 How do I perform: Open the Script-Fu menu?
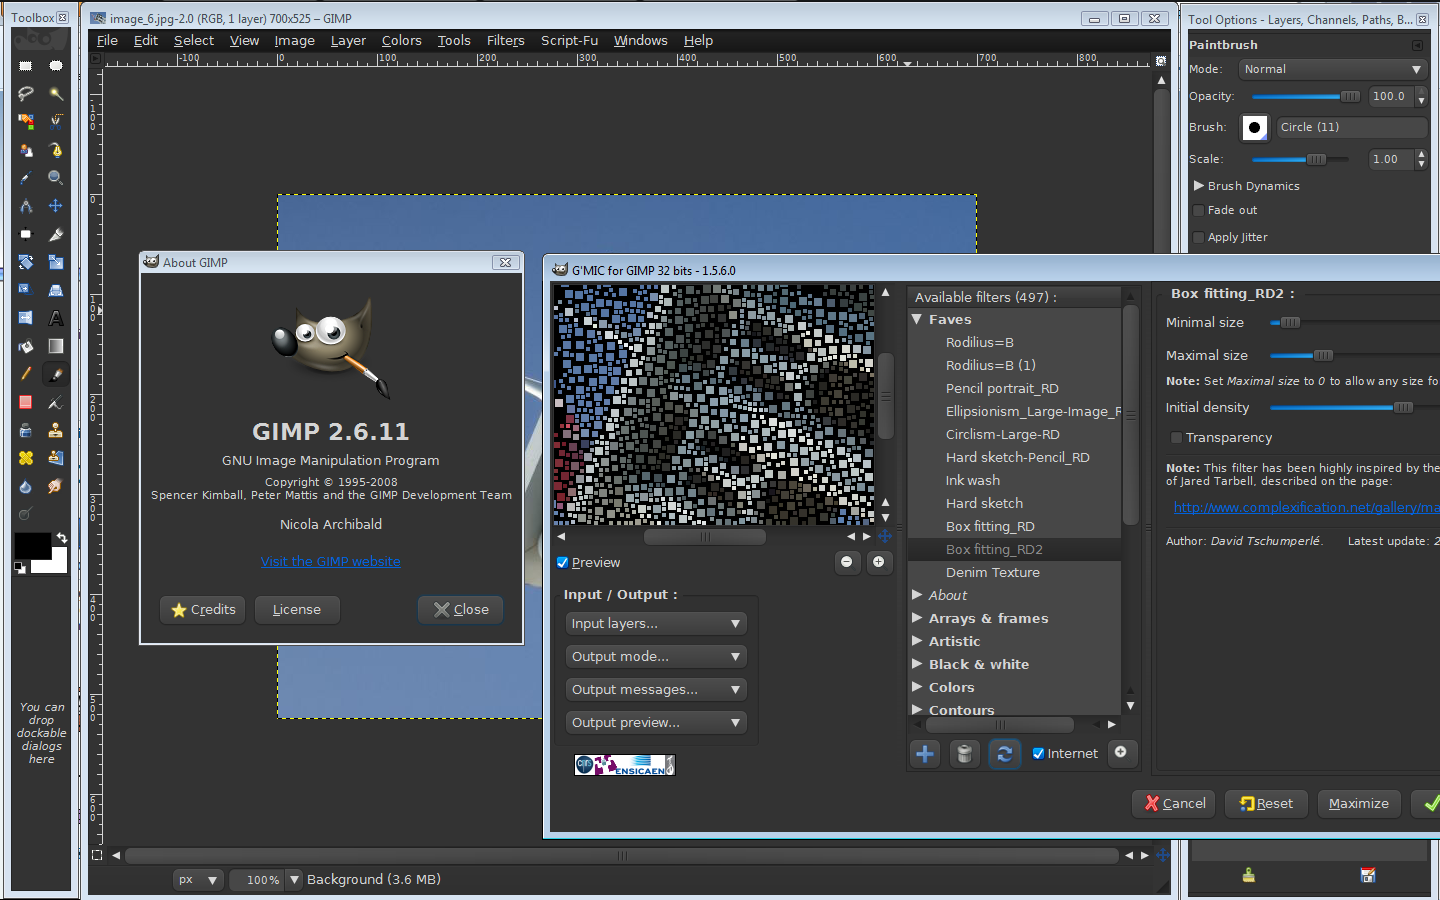pyautogui.click(x=569, y=41)
